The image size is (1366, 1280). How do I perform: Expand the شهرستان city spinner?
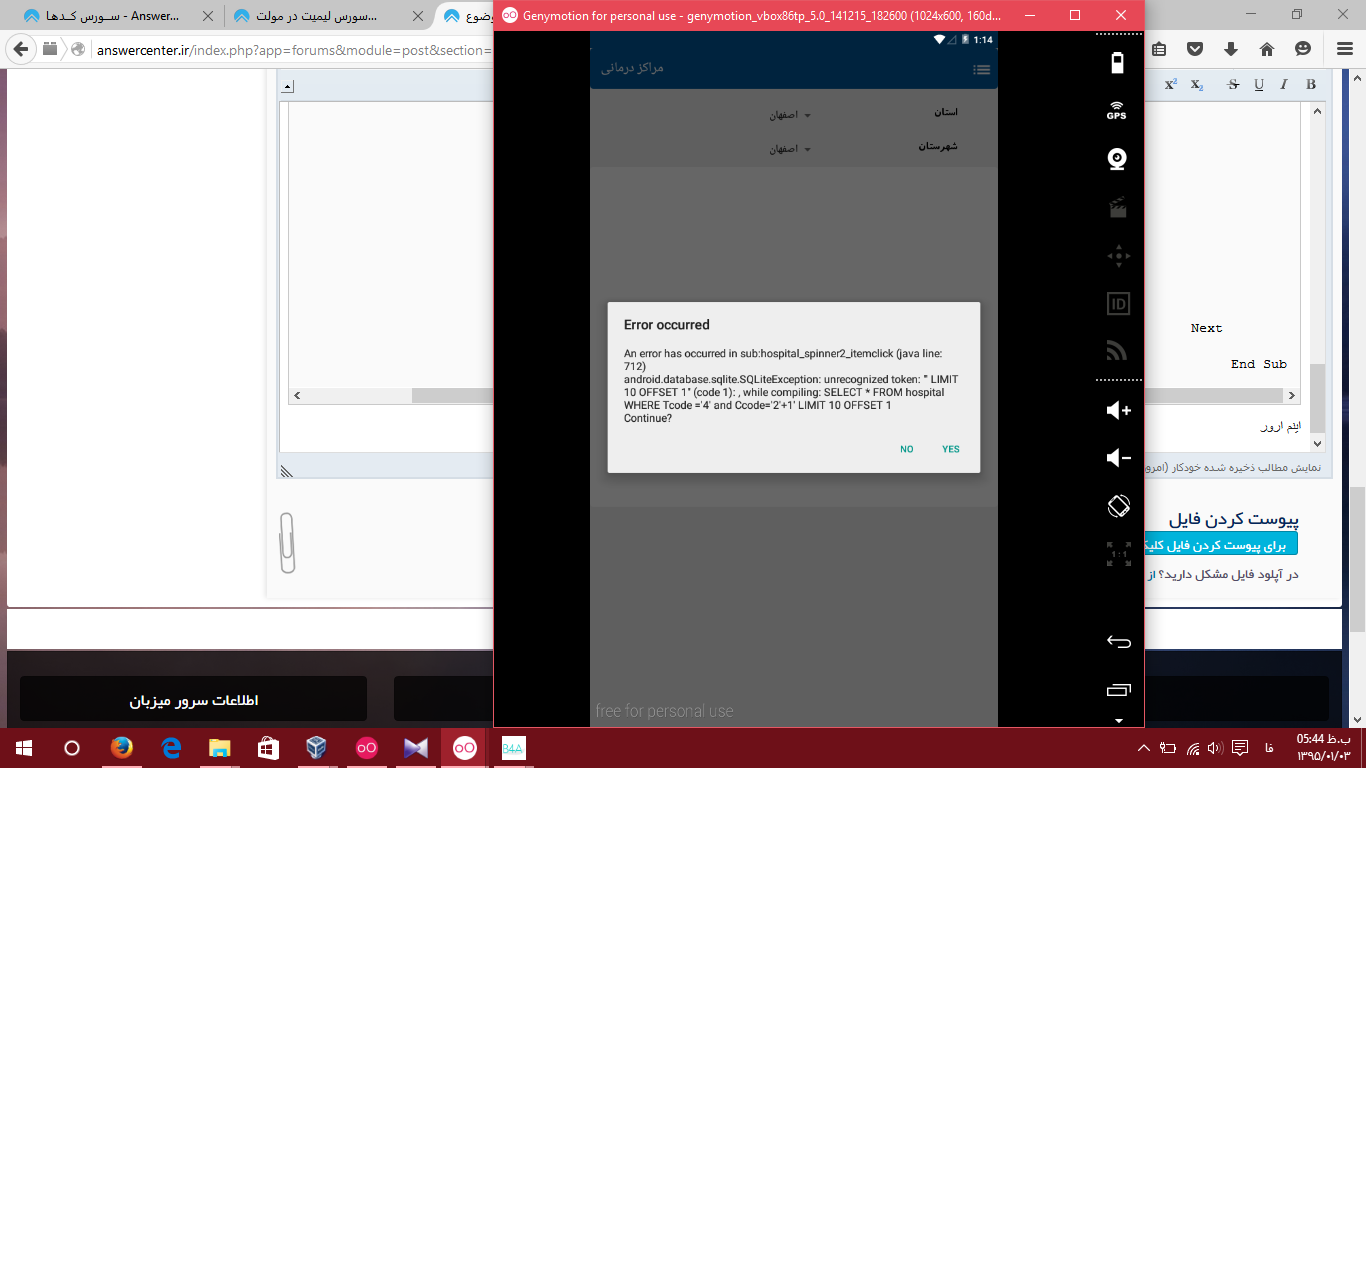(x=789, y=149)
